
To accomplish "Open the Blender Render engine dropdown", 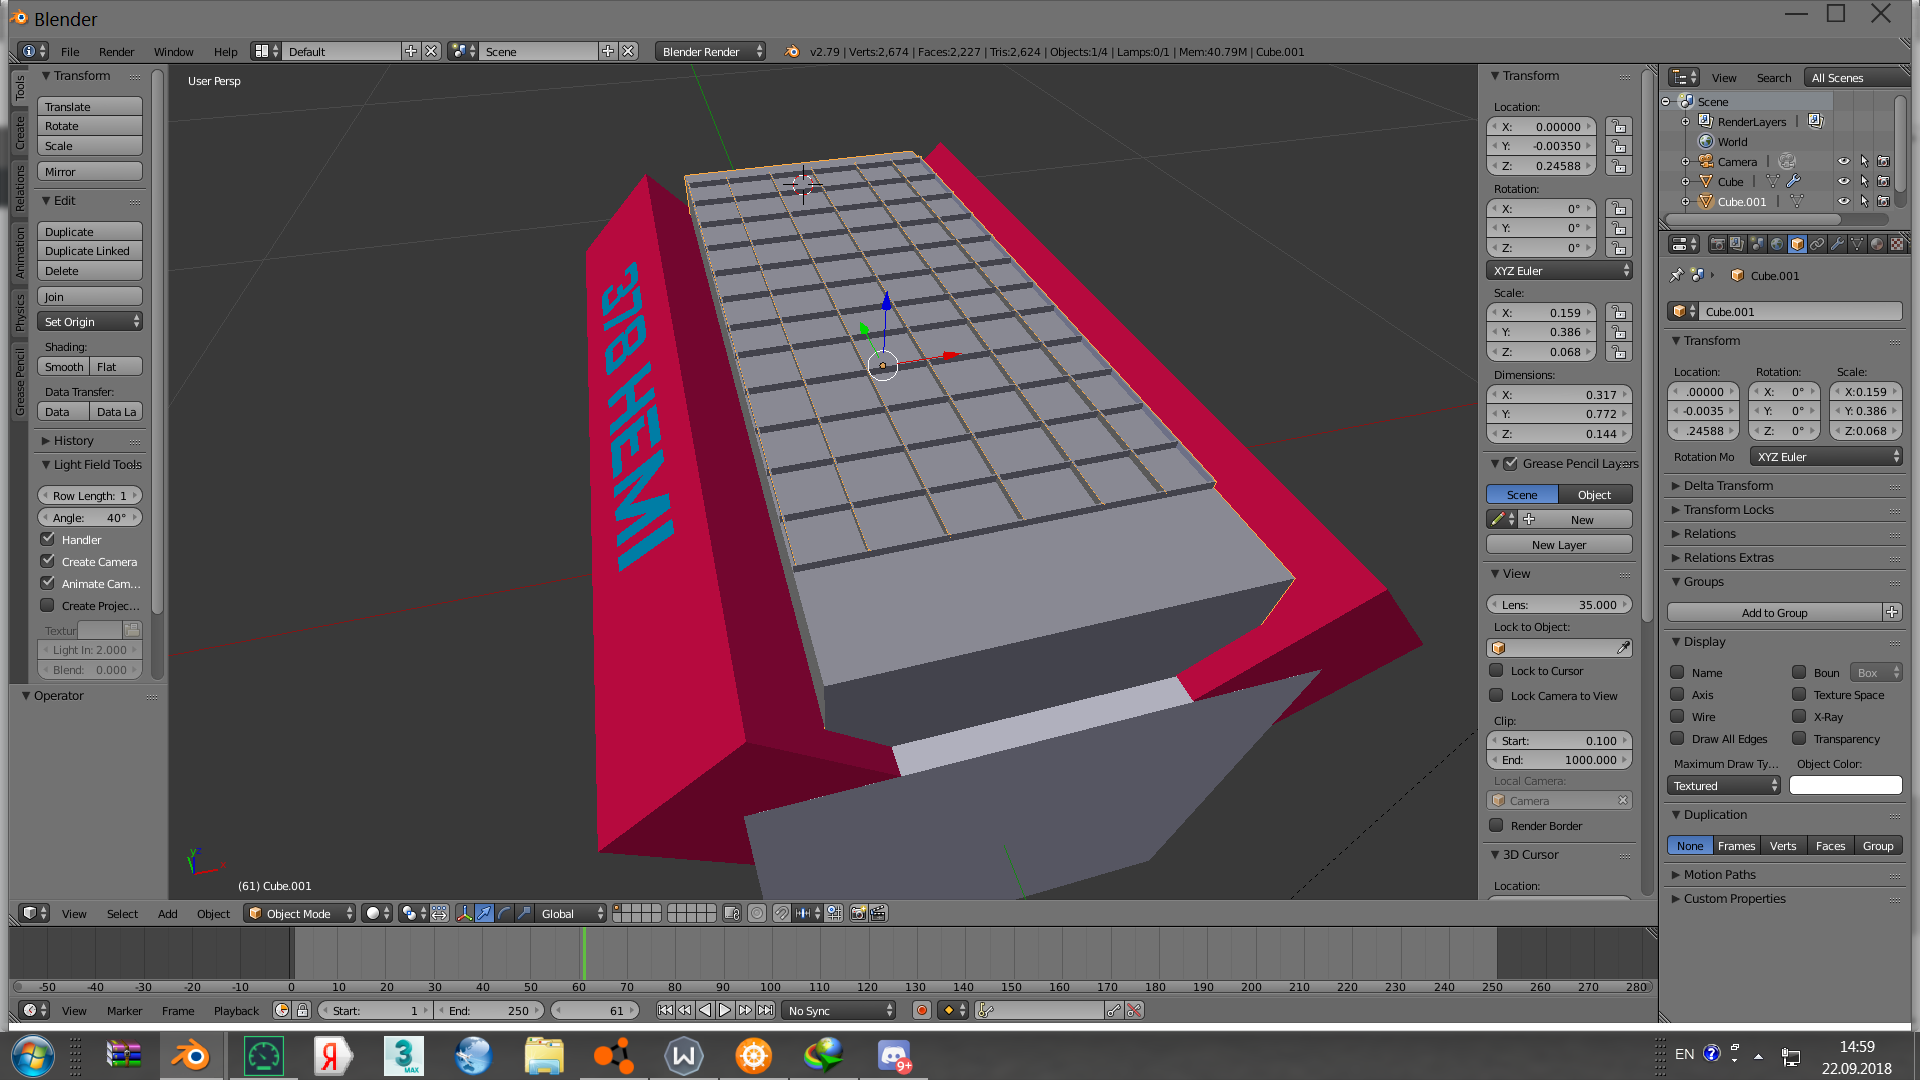I will point(710,51).
